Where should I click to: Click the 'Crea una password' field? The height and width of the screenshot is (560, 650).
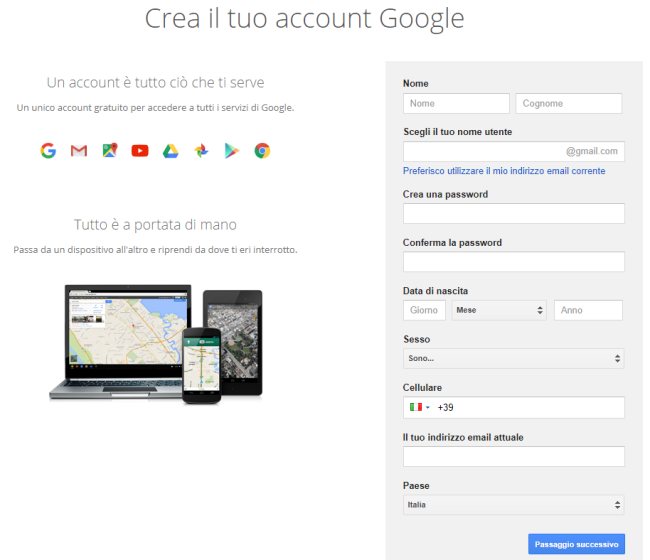[514, 213]
